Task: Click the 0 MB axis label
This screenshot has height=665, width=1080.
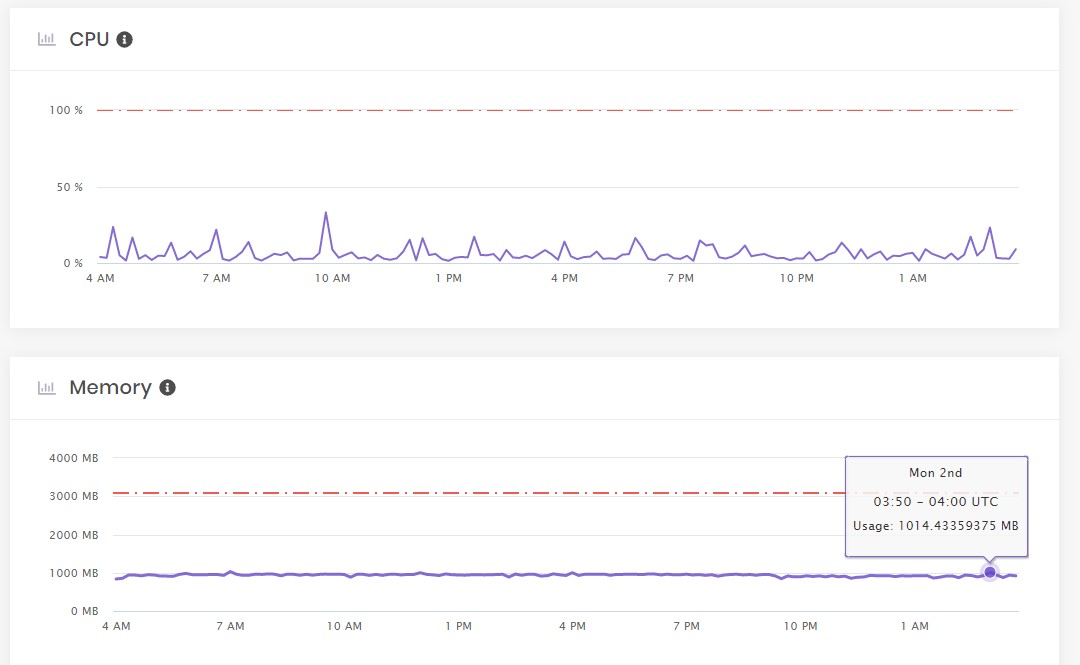Action: [85, 611]
